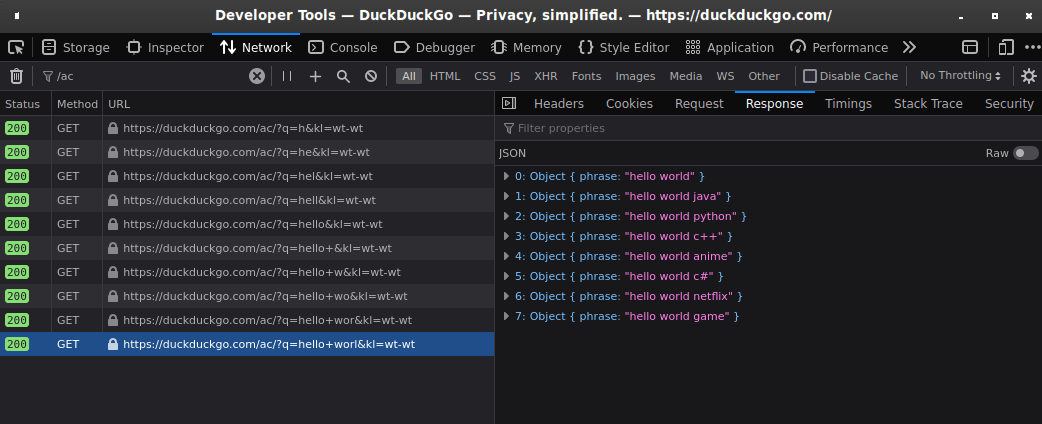Filter requests by HTML
This screenshot has width=1042, height=424.
(445, 76)
